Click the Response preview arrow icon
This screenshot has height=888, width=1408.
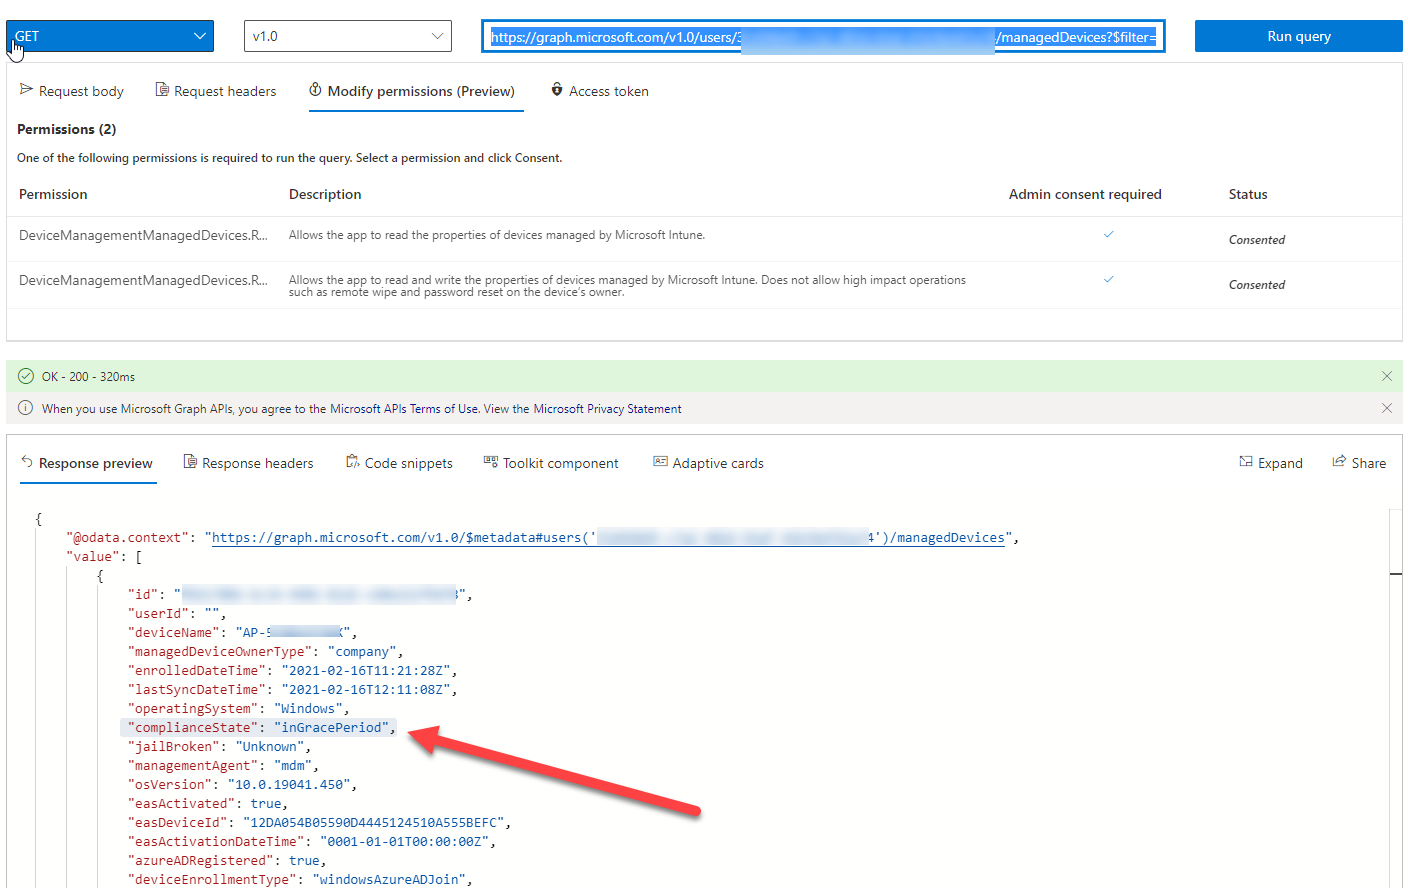point(27,461)
